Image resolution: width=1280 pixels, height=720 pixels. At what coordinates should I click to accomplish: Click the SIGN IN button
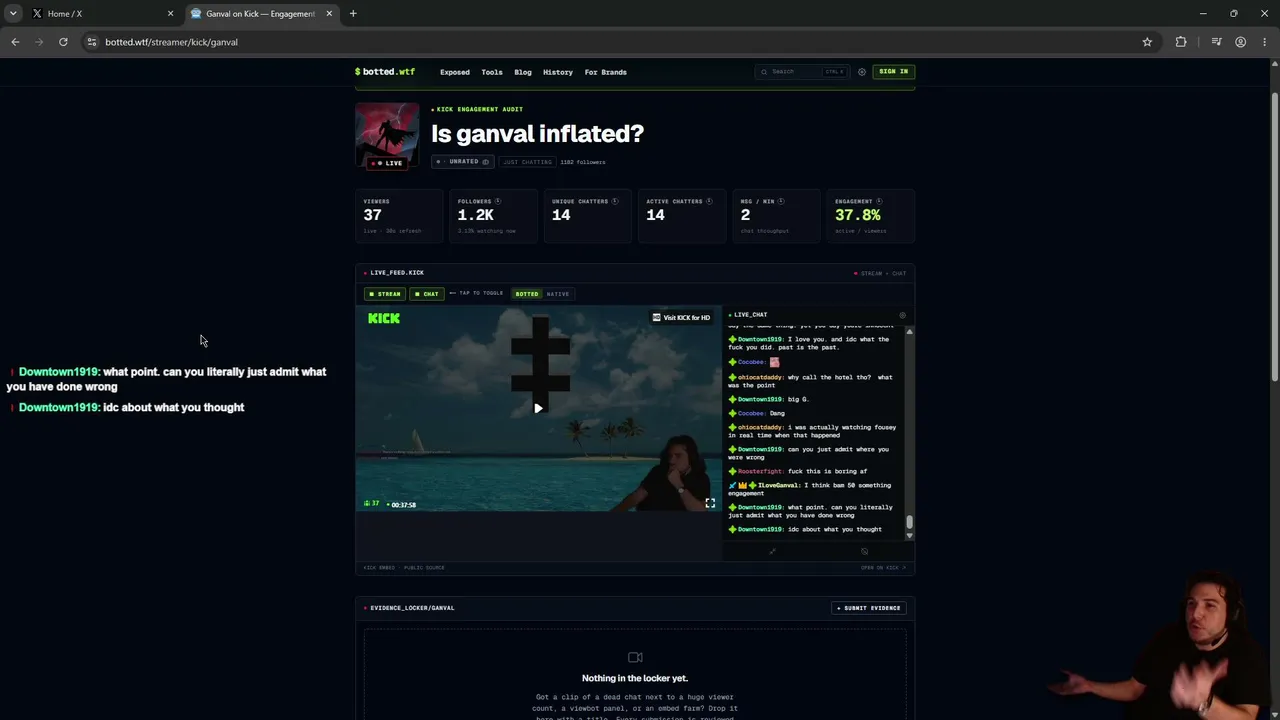pos(894,72)
